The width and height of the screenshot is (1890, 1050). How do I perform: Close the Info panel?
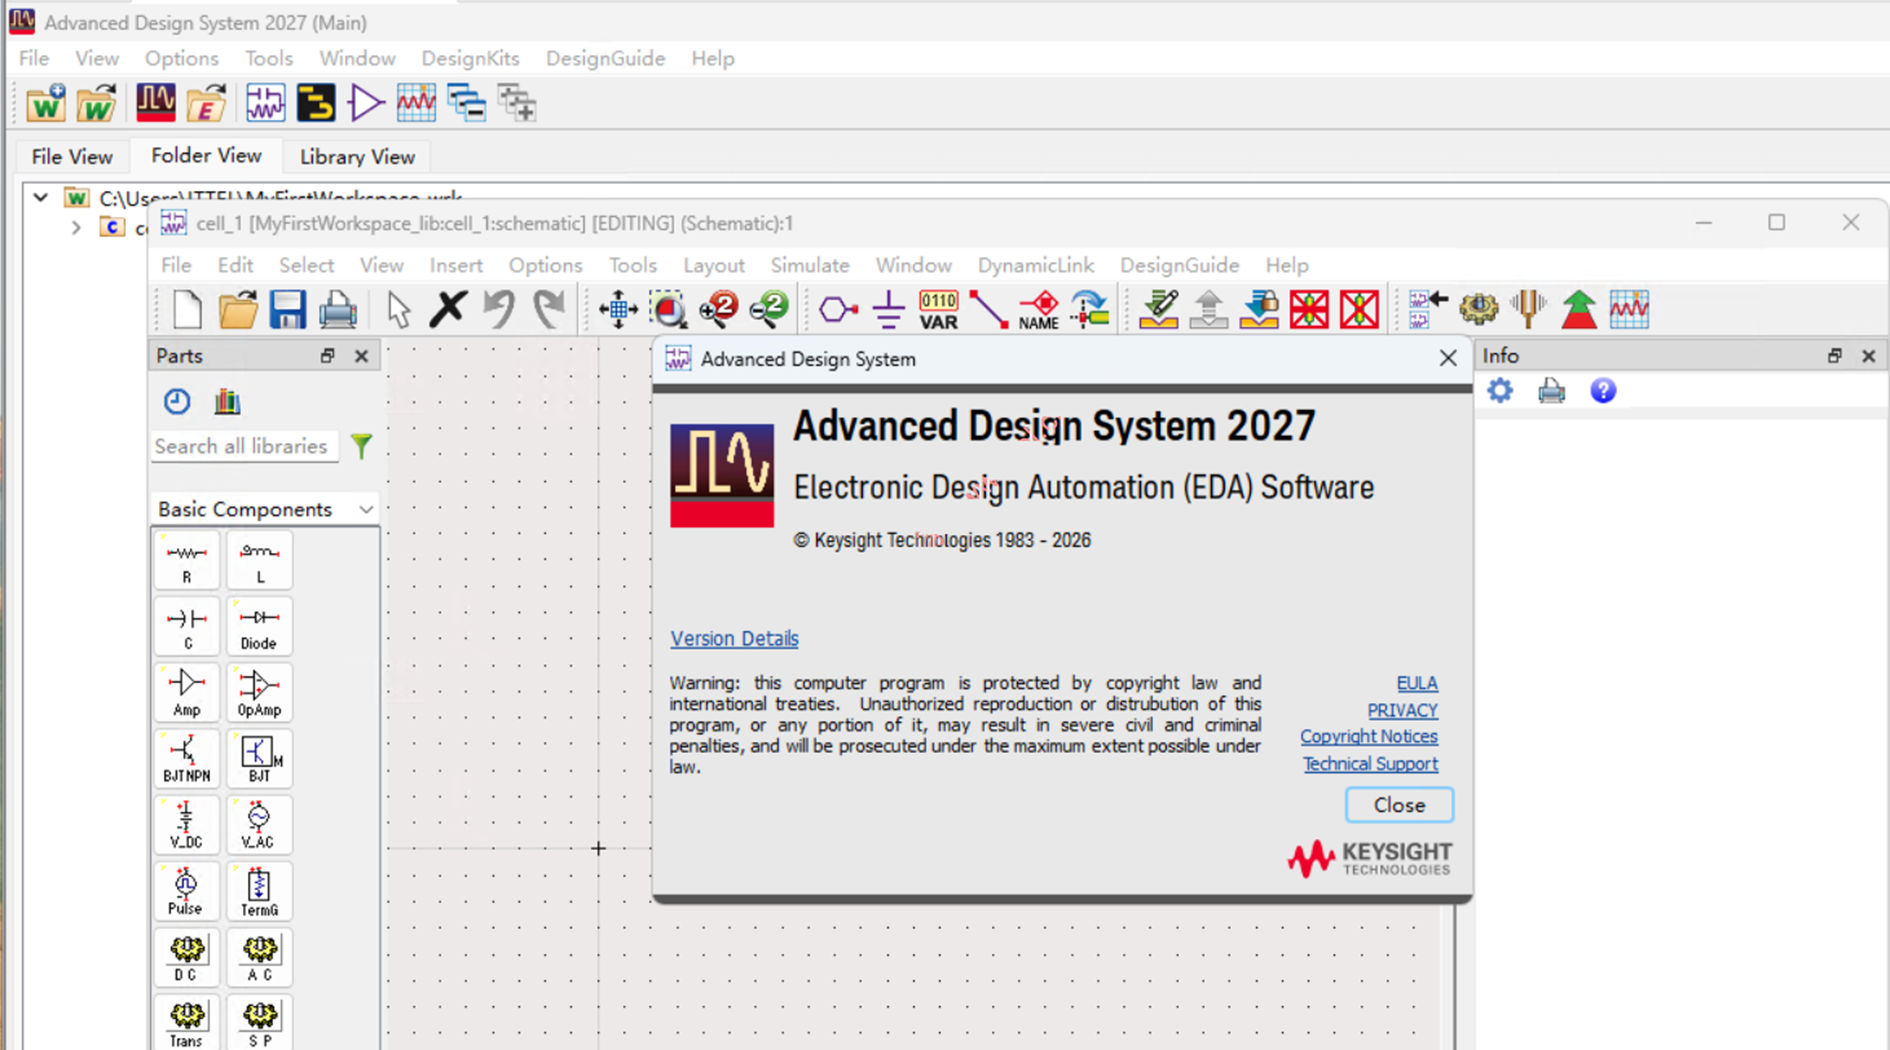(1868, 356)
